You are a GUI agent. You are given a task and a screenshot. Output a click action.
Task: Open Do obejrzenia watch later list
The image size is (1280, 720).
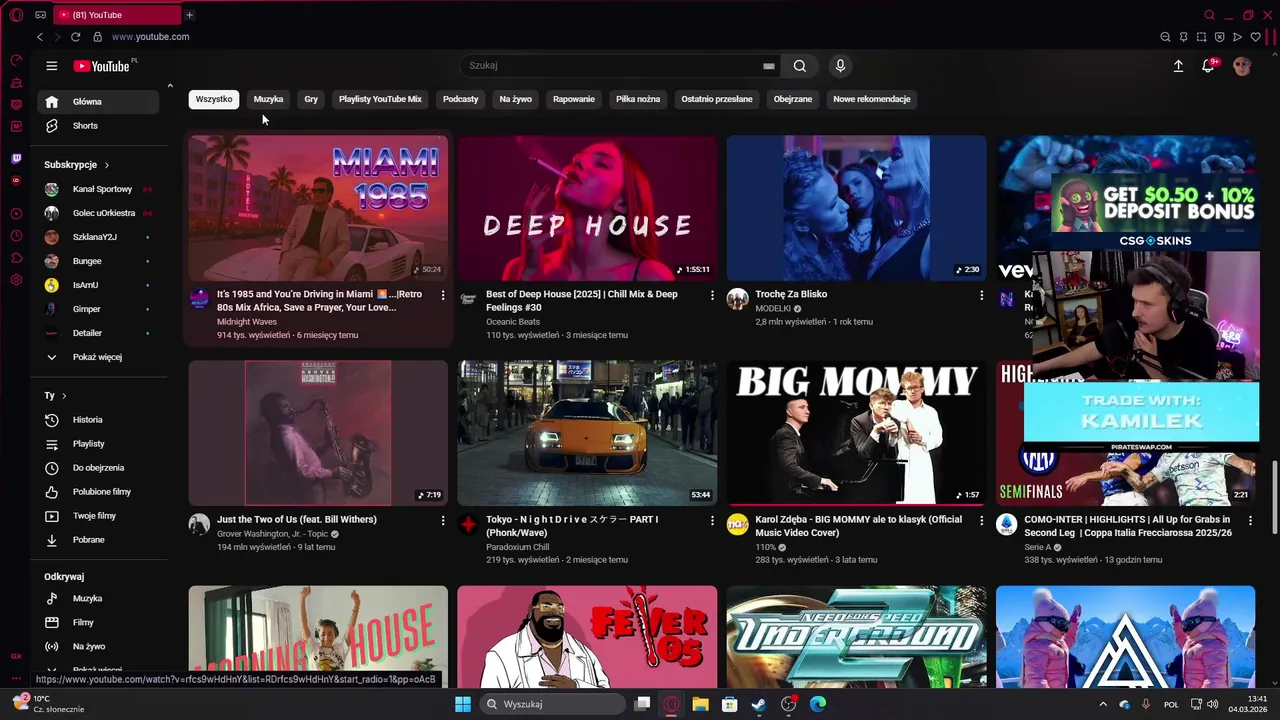[98, 468]
